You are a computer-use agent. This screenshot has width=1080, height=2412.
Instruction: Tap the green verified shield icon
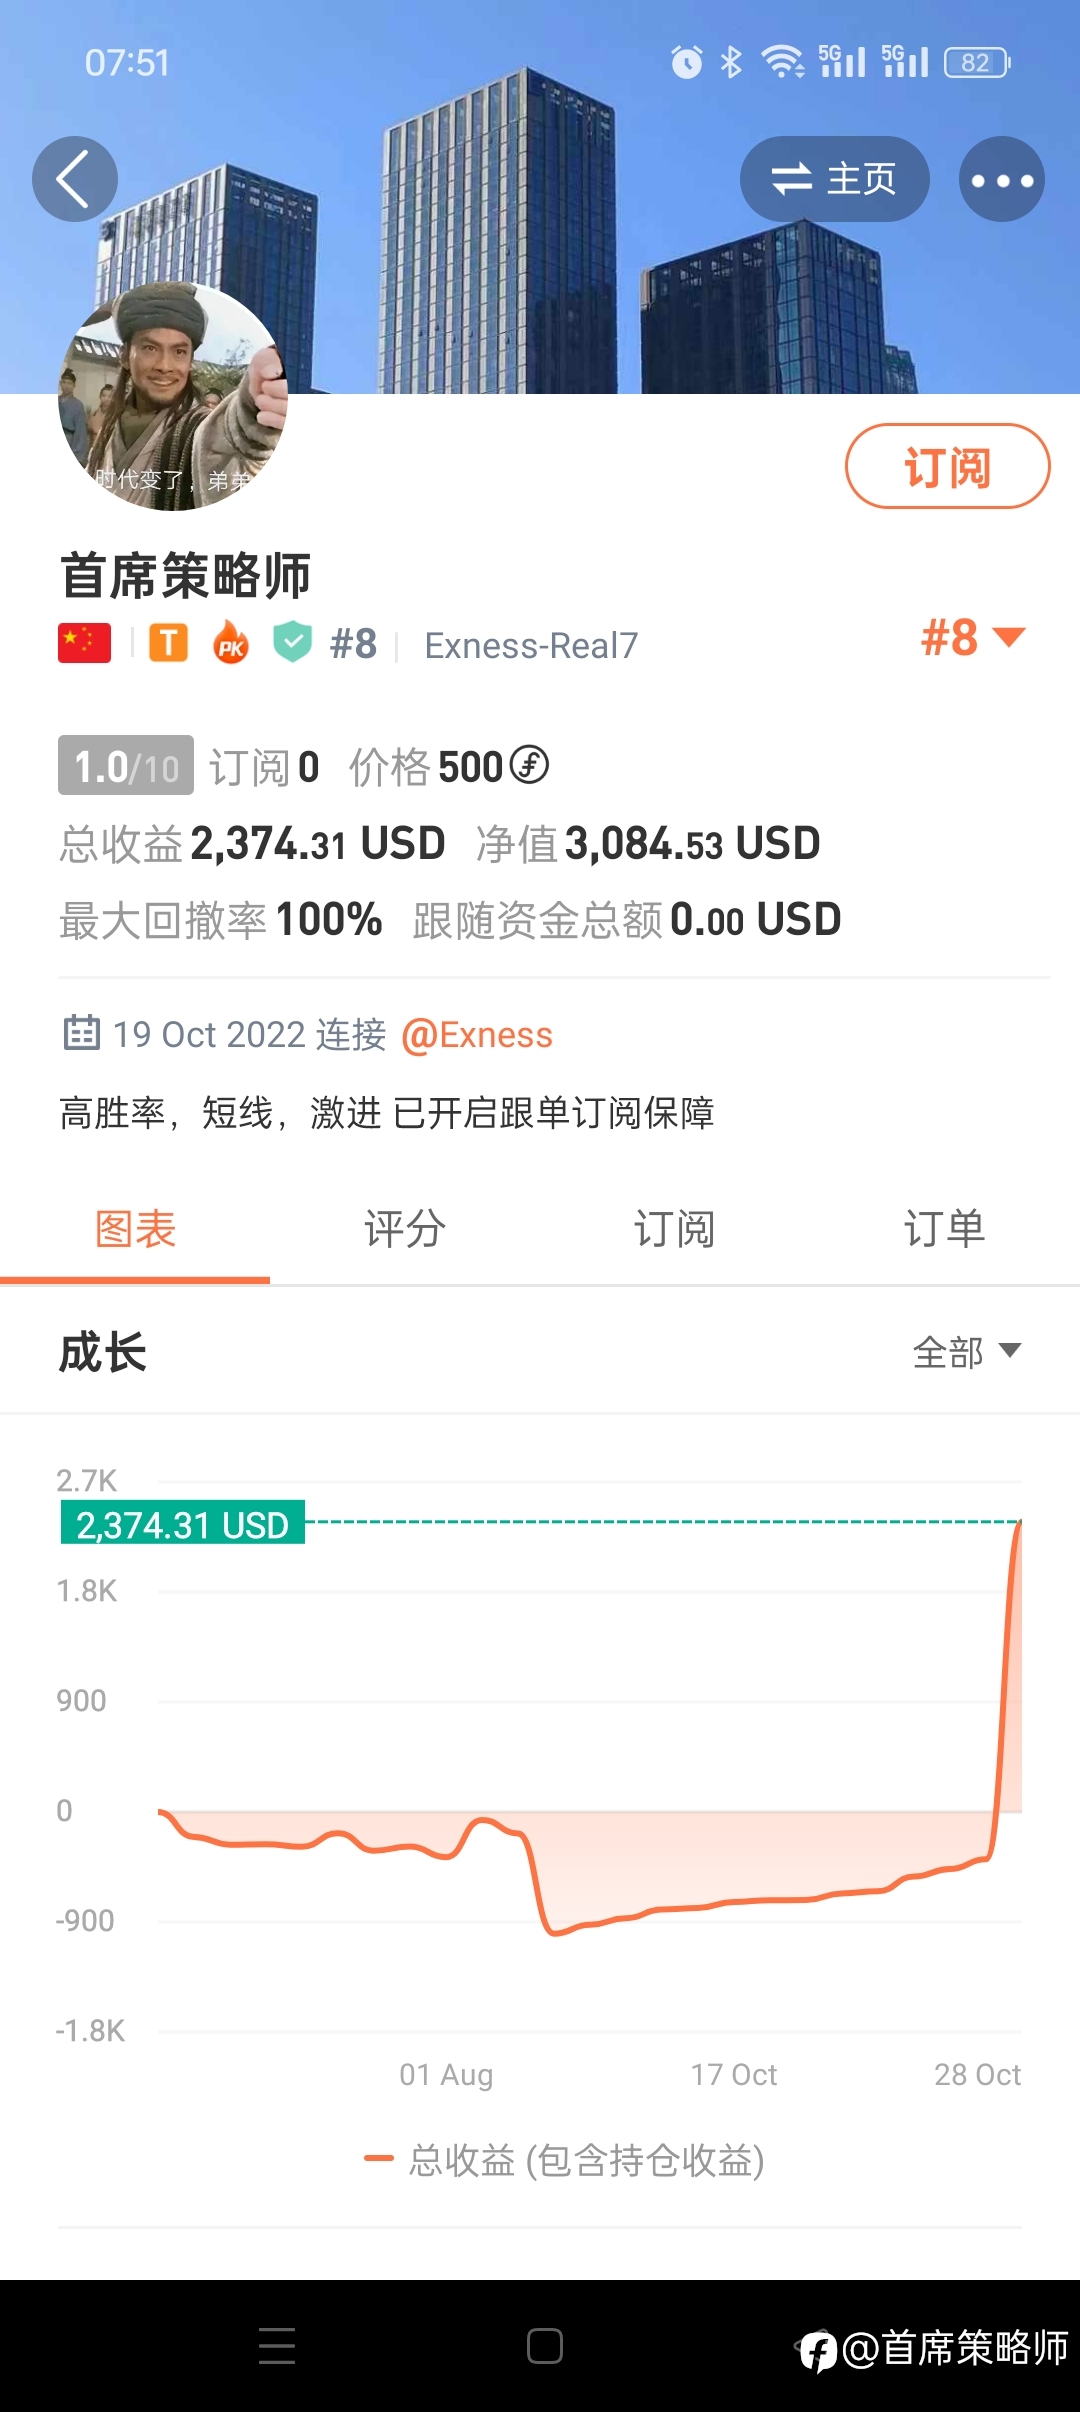pos(293,642)
